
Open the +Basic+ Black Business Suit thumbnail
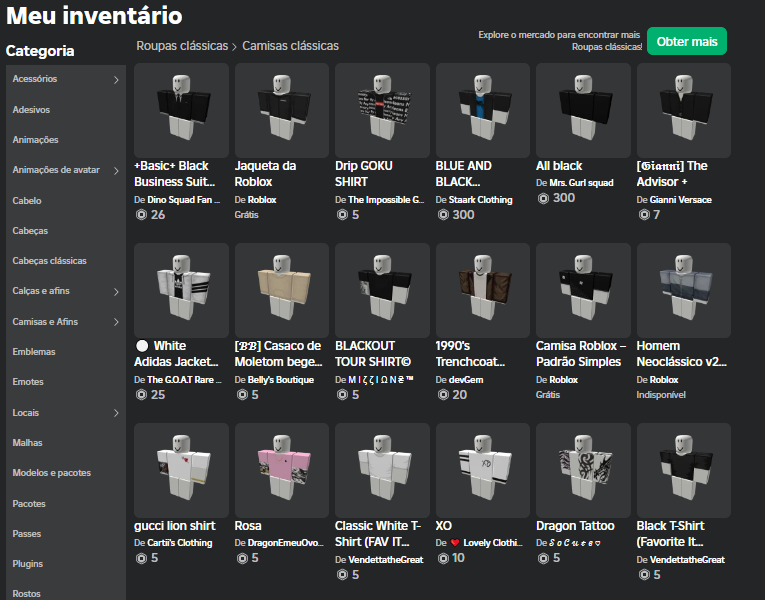click(181, 110)
